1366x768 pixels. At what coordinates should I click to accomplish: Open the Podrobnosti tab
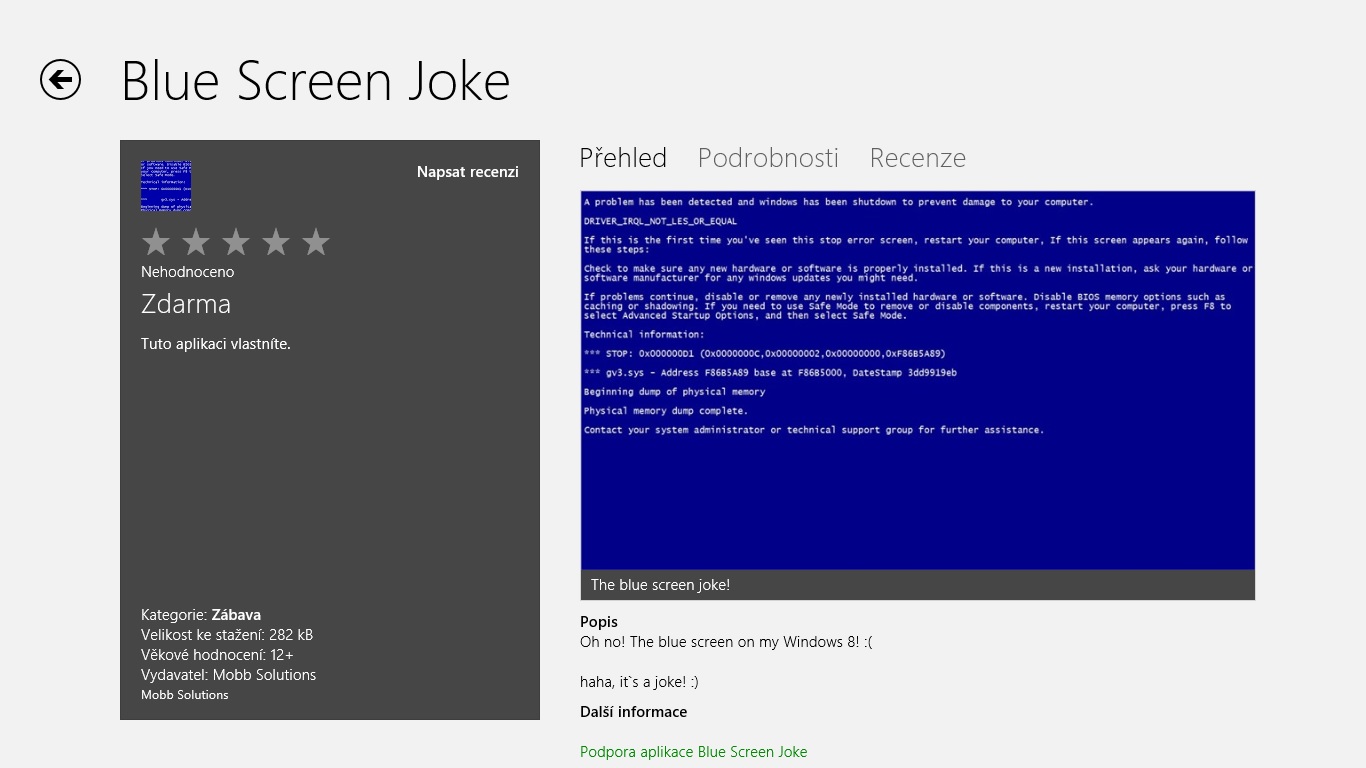(768, 158)
